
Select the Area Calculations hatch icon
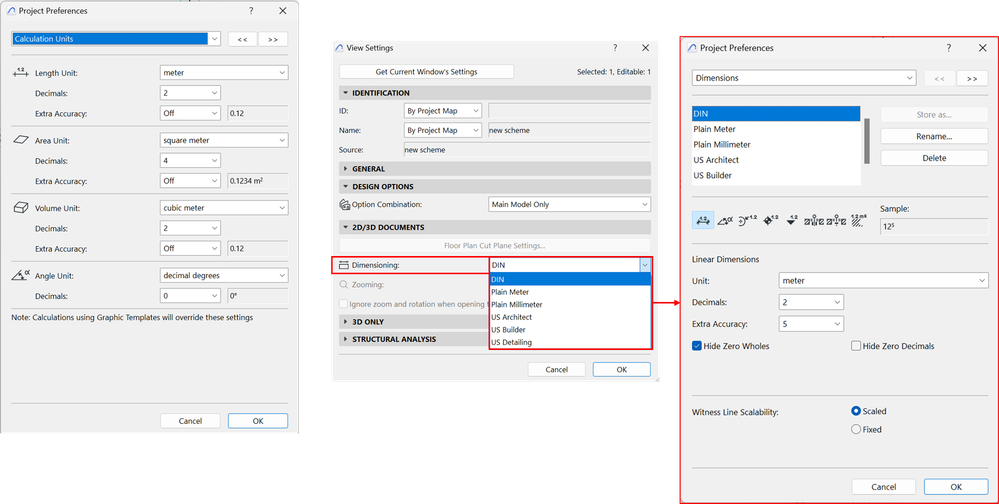pyautogui.click(x=859, y=221)
